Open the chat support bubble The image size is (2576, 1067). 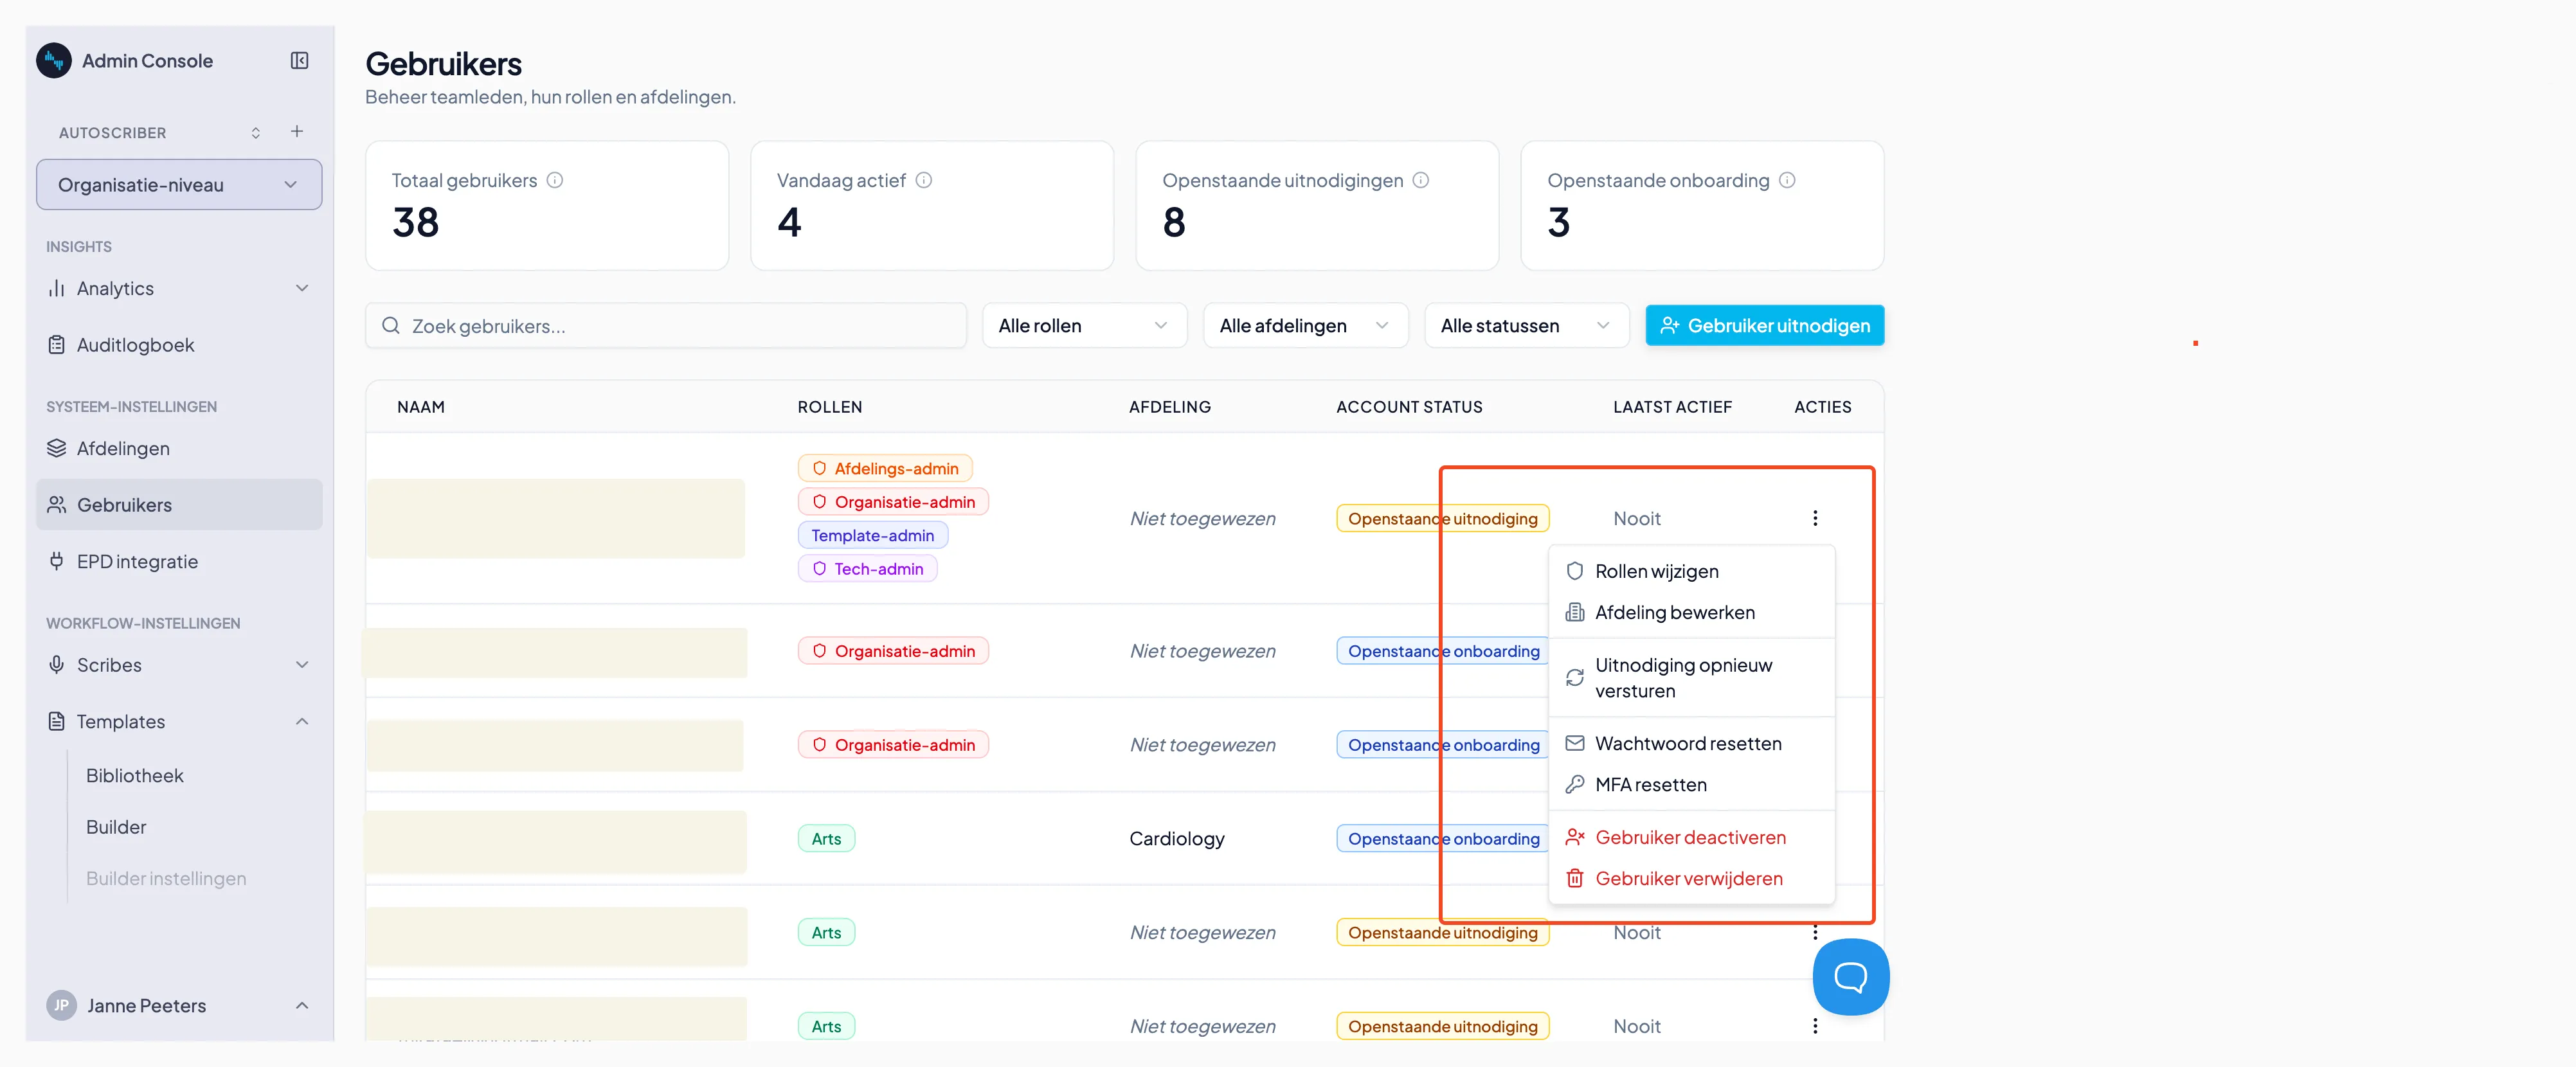(1850, 977)
